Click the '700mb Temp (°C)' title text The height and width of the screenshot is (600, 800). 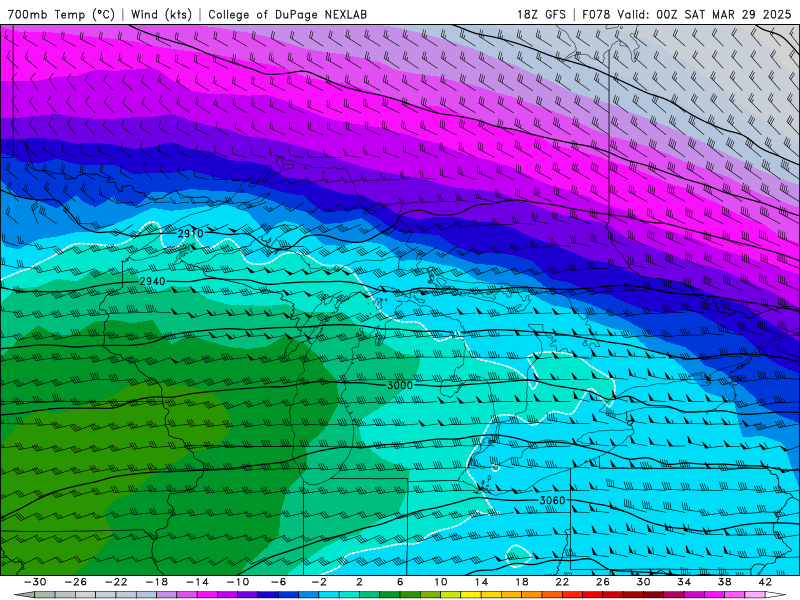tap(61, 14)
